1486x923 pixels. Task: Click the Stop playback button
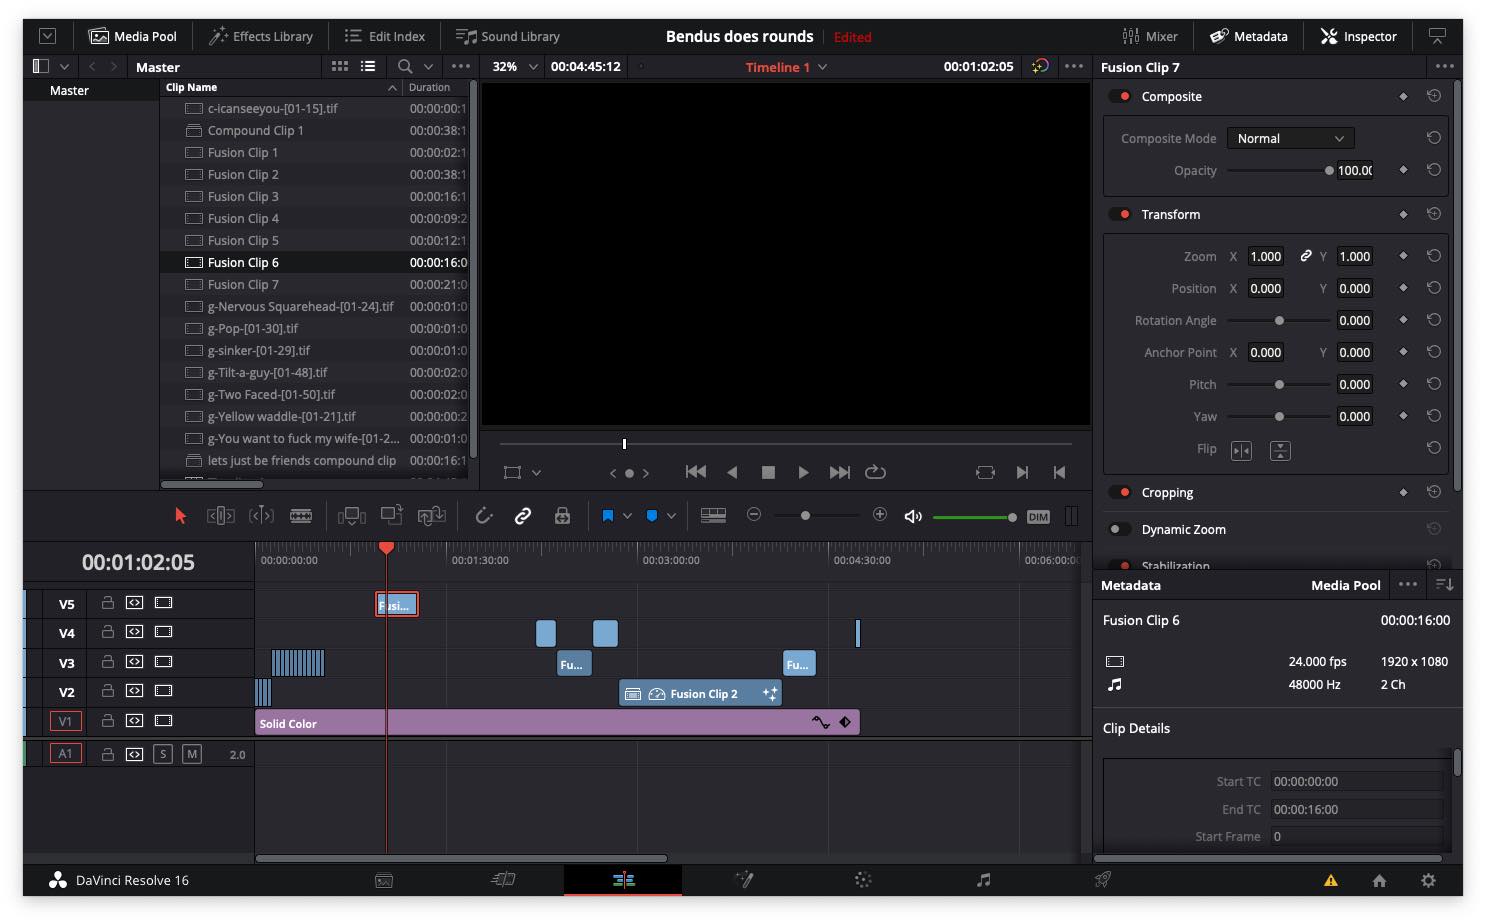tap(768, 472)
